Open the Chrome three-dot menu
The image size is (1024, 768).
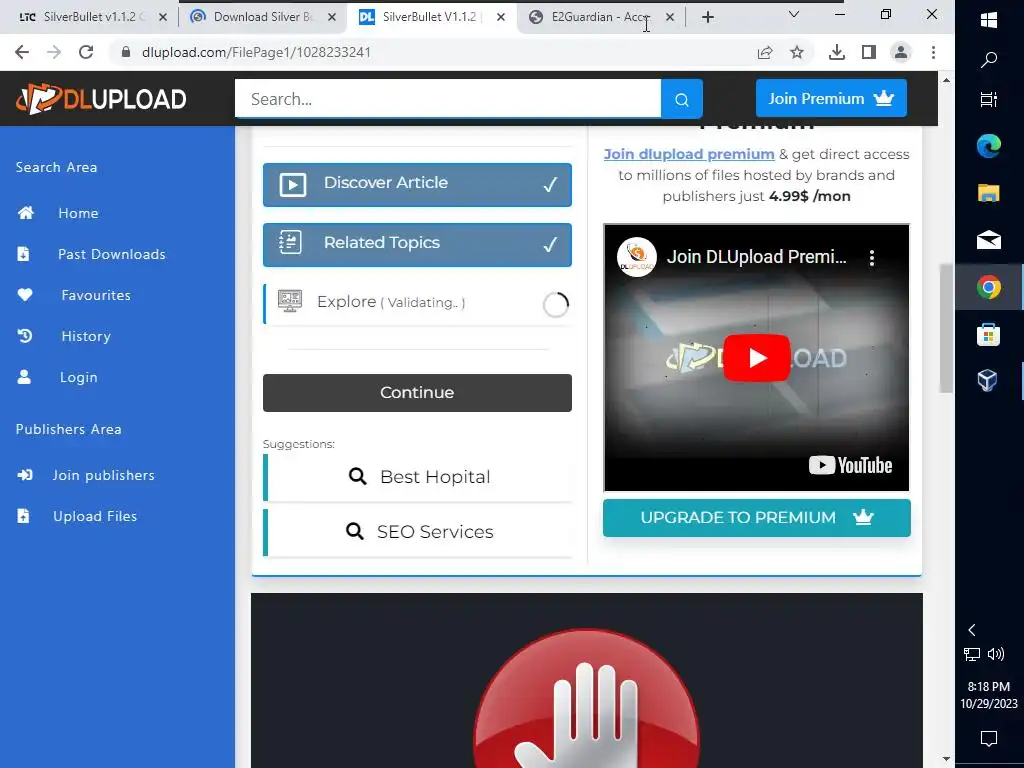933,52
